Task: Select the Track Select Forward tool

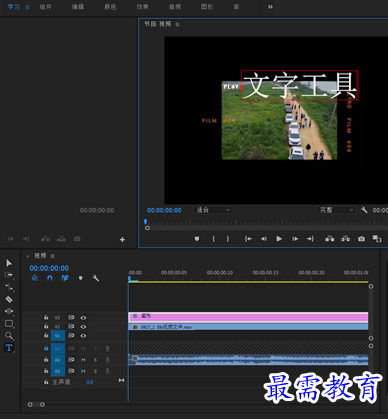Action: pos(9,275)
